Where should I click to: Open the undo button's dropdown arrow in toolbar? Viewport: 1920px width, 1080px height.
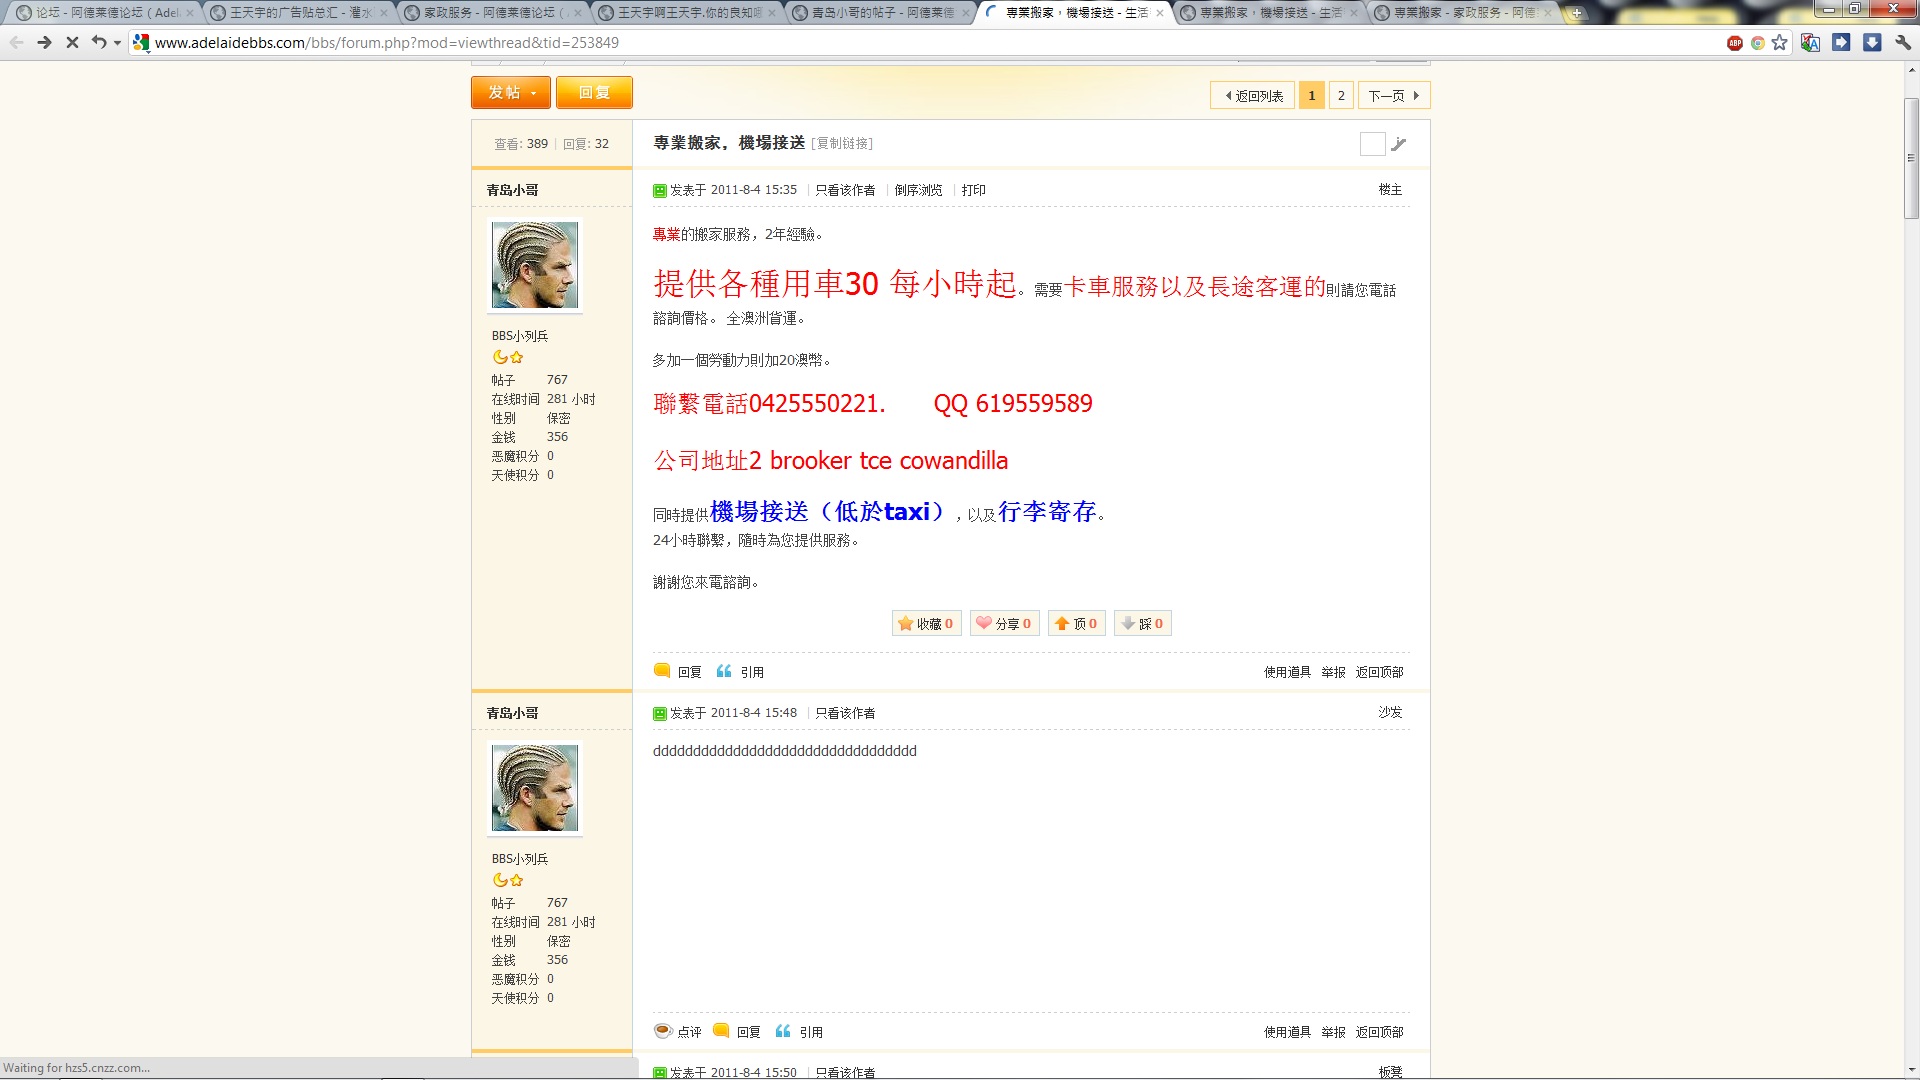pyautogui.click(x=118, y=43)
